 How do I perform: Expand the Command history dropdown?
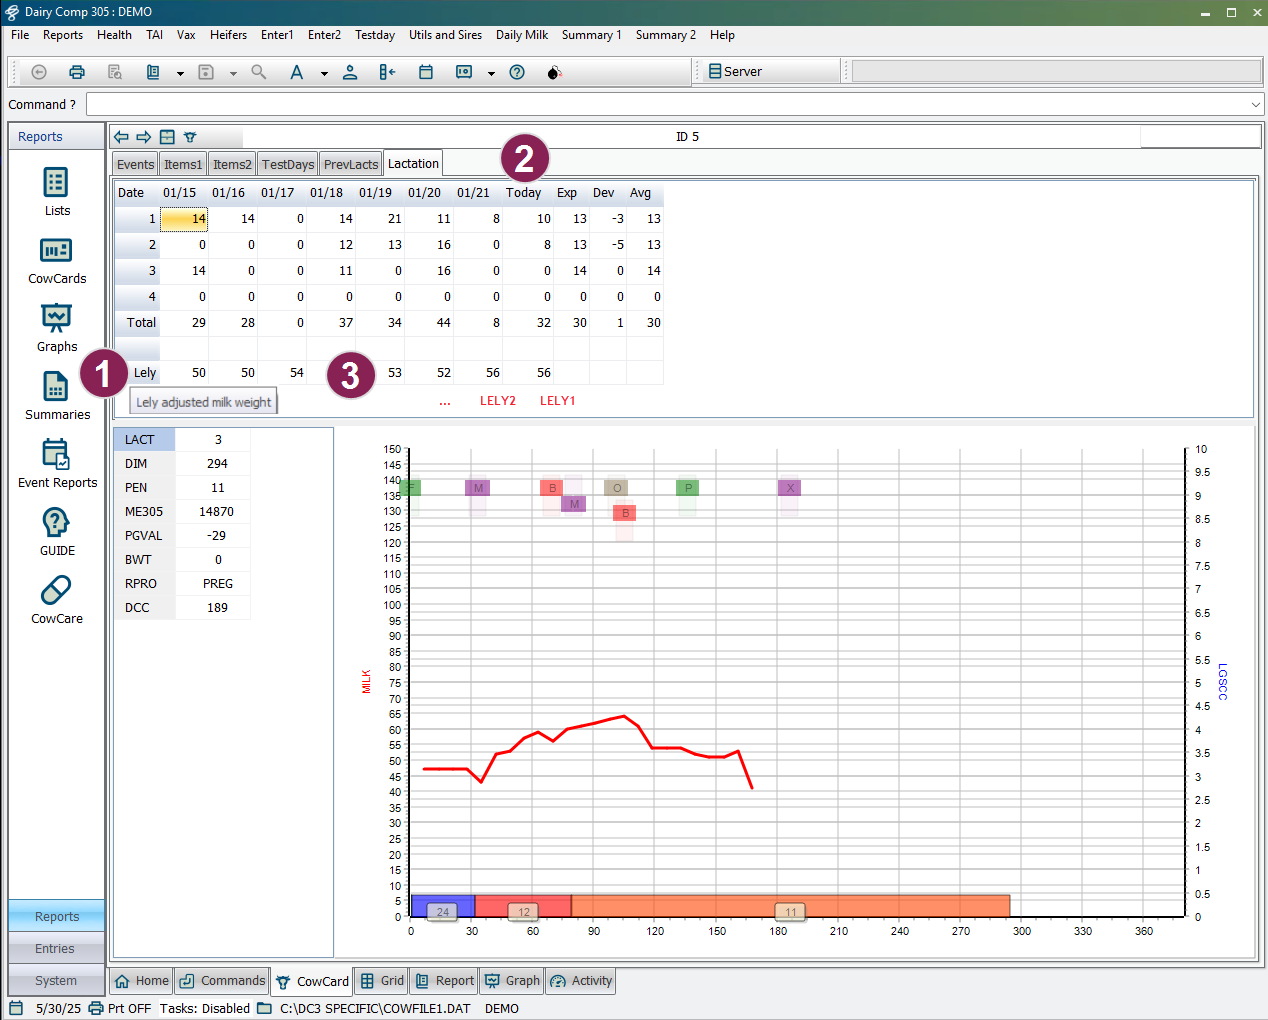[x=1256, y=105]
